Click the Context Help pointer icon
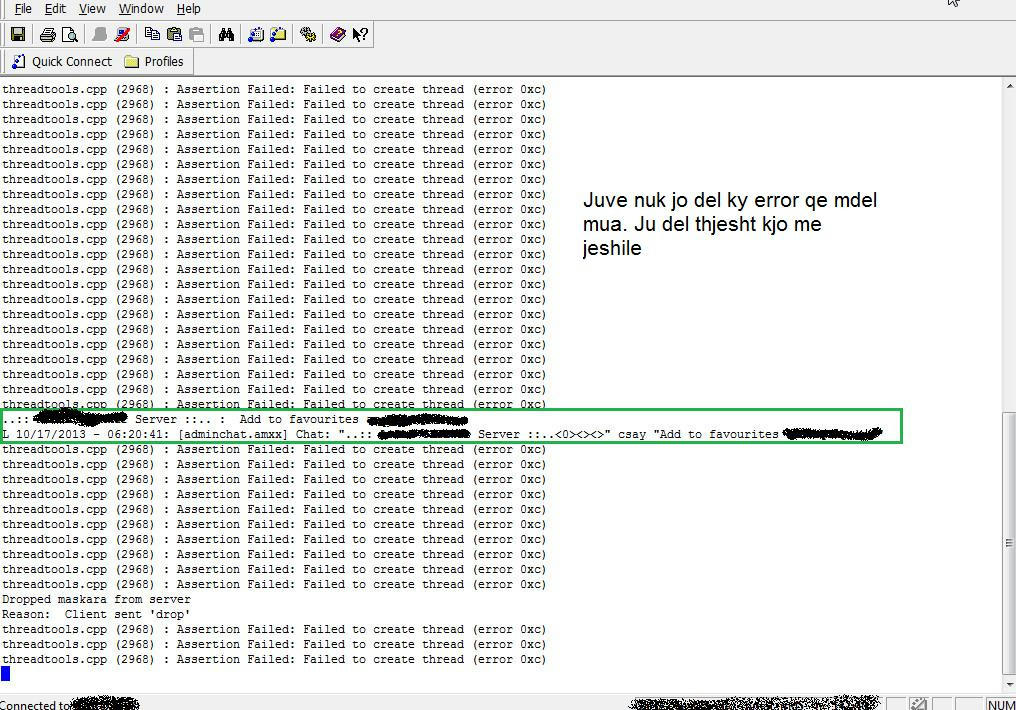 [x=360, y=34]
